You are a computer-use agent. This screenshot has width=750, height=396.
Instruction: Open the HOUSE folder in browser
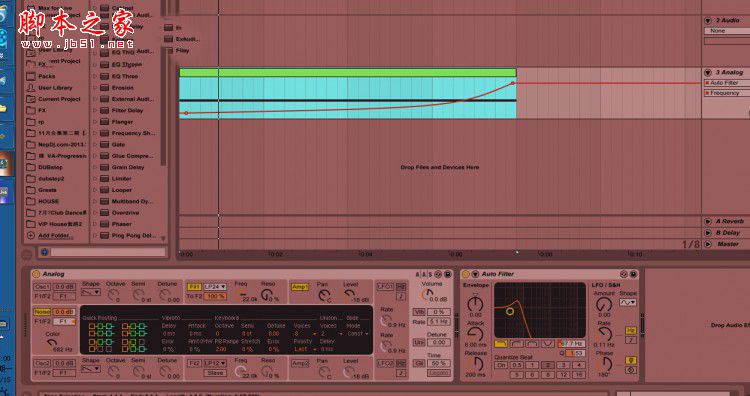click(49, 201)
